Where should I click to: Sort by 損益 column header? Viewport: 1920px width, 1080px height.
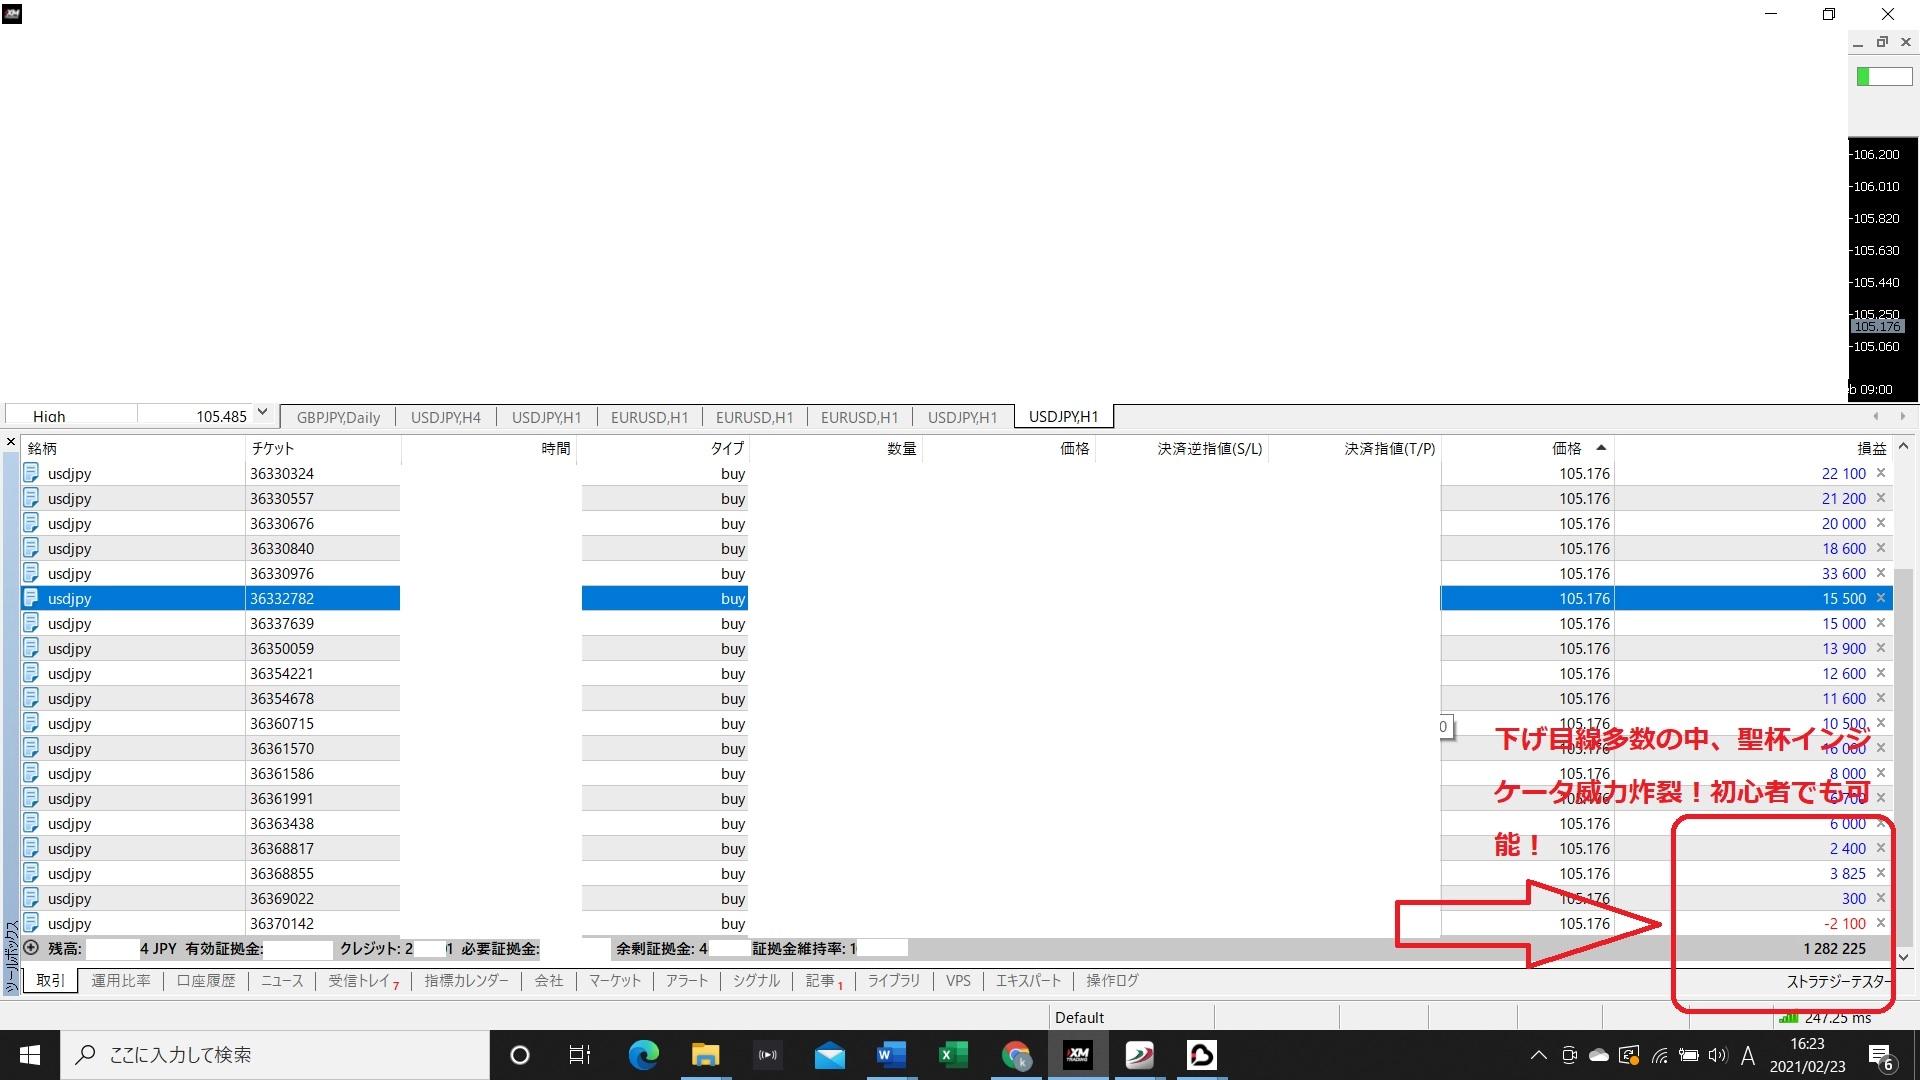pos(1871,448)
